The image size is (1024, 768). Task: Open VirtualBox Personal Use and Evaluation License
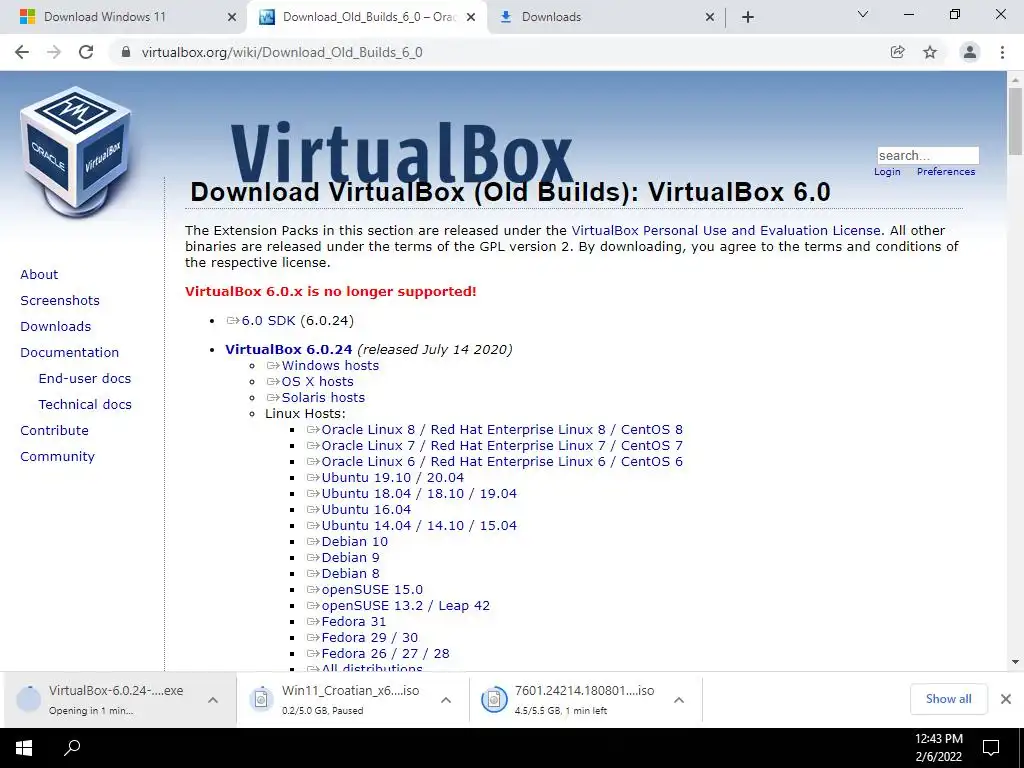(x=726, y=231)
